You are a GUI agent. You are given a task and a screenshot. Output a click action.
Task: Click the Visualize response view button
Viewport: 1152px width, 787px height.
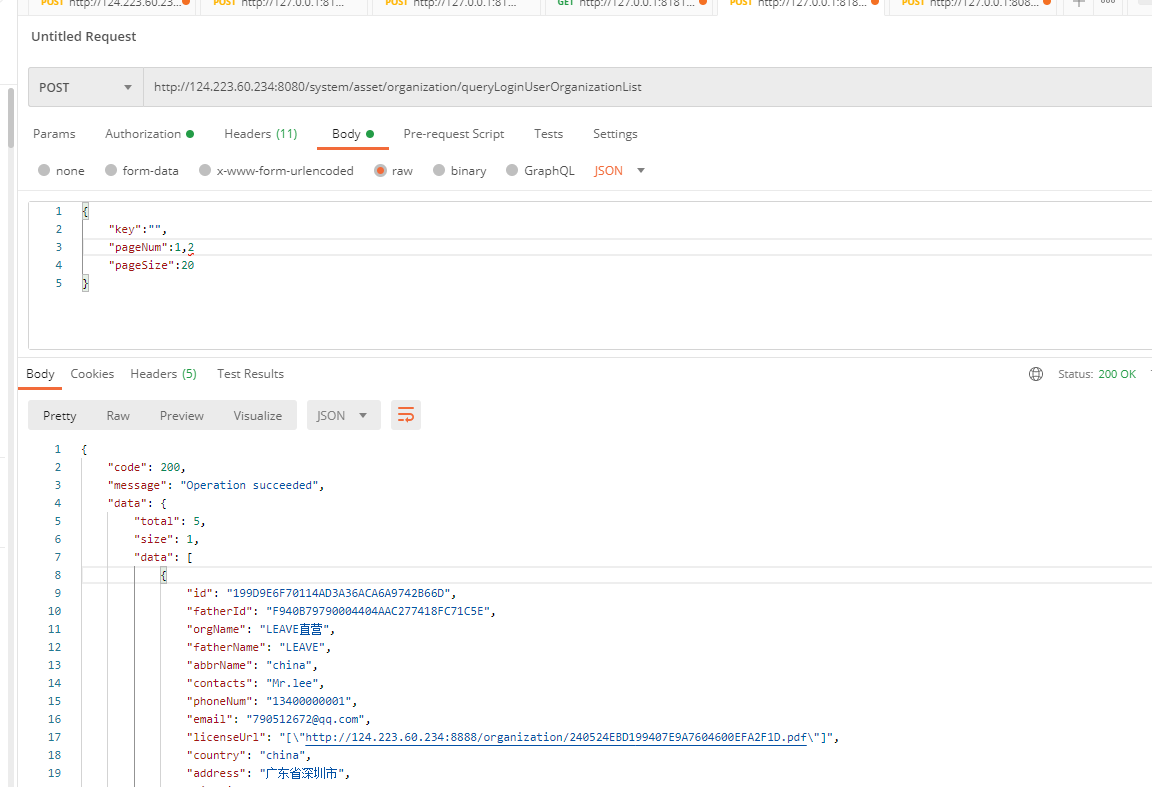257,416
